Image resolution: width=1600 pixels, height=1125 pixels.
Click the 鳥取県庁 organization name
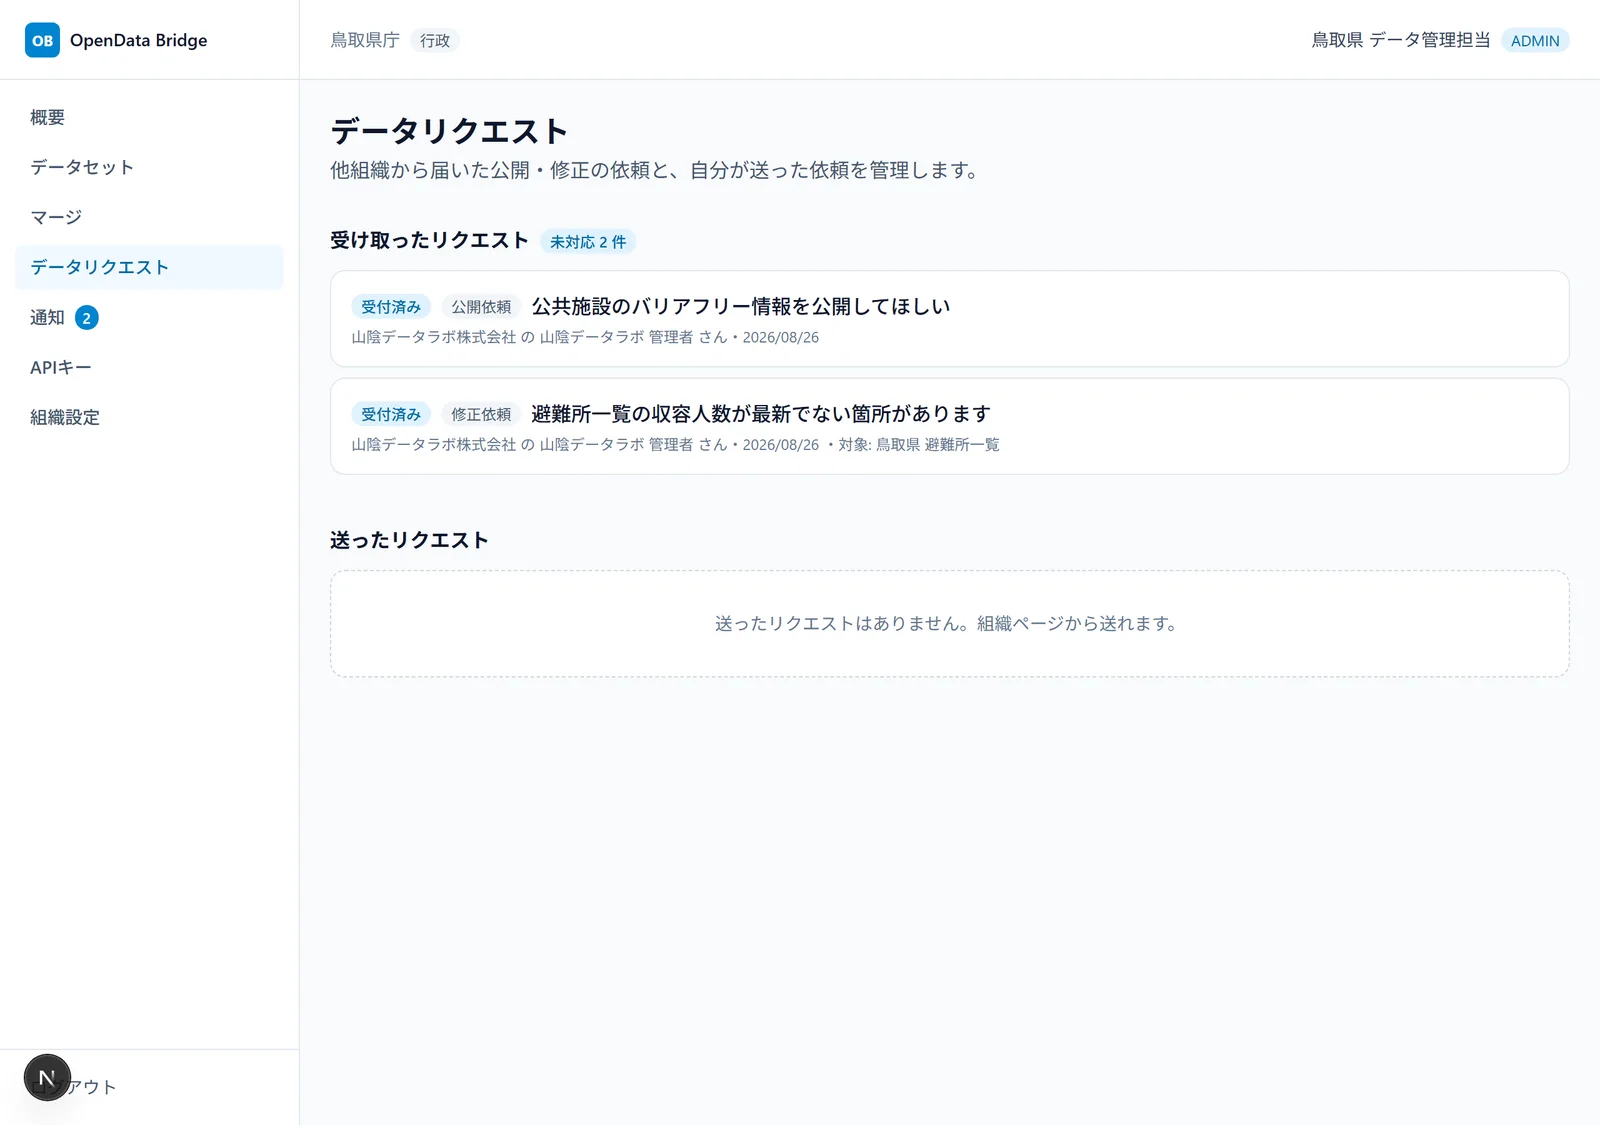[365, 40]
